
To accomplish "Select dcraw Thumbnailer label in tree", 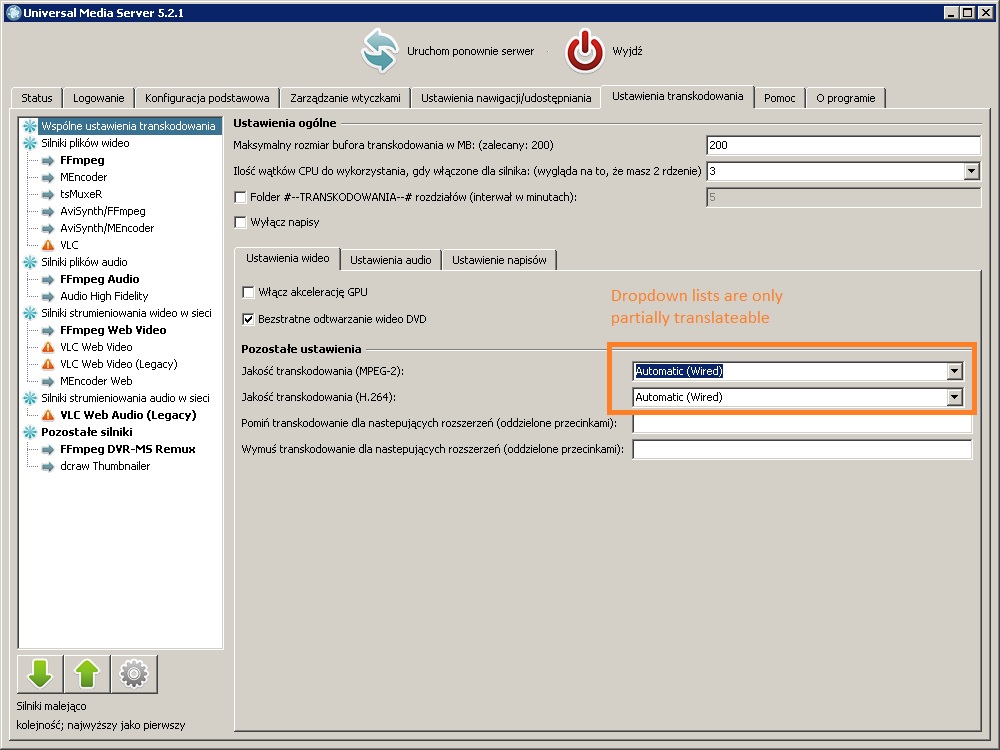I will click(105, 466).
